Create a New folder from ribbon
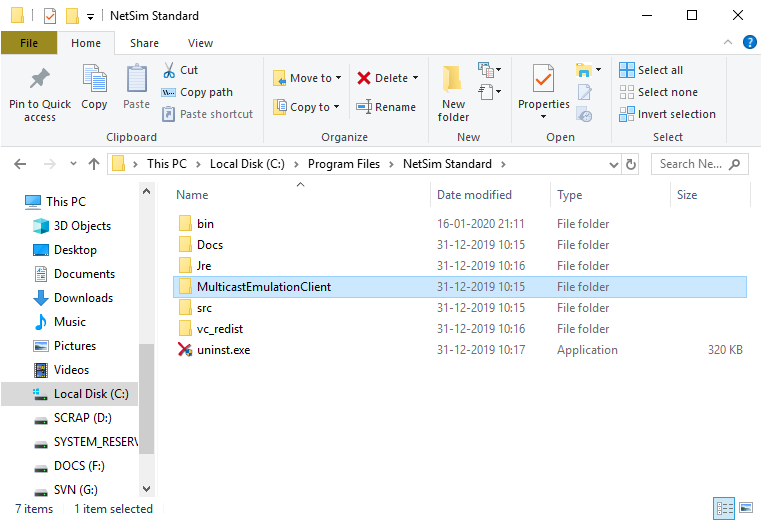Viewport: 762px width, 521px height. [453, 94]
